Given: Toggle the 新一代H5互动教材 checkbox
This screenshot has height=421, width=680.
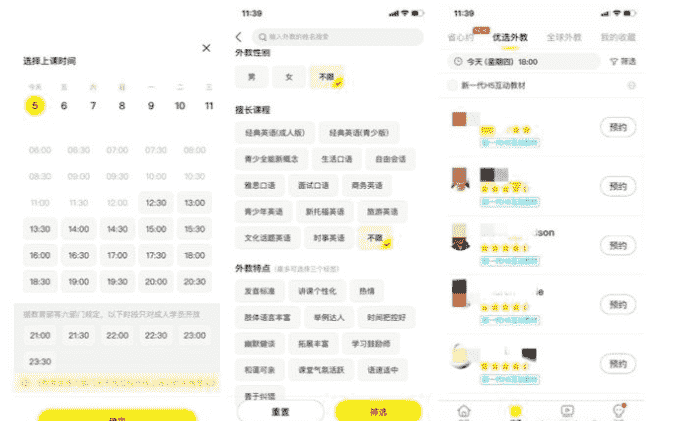Looking at the screenshot, I should tap(452, 85).
